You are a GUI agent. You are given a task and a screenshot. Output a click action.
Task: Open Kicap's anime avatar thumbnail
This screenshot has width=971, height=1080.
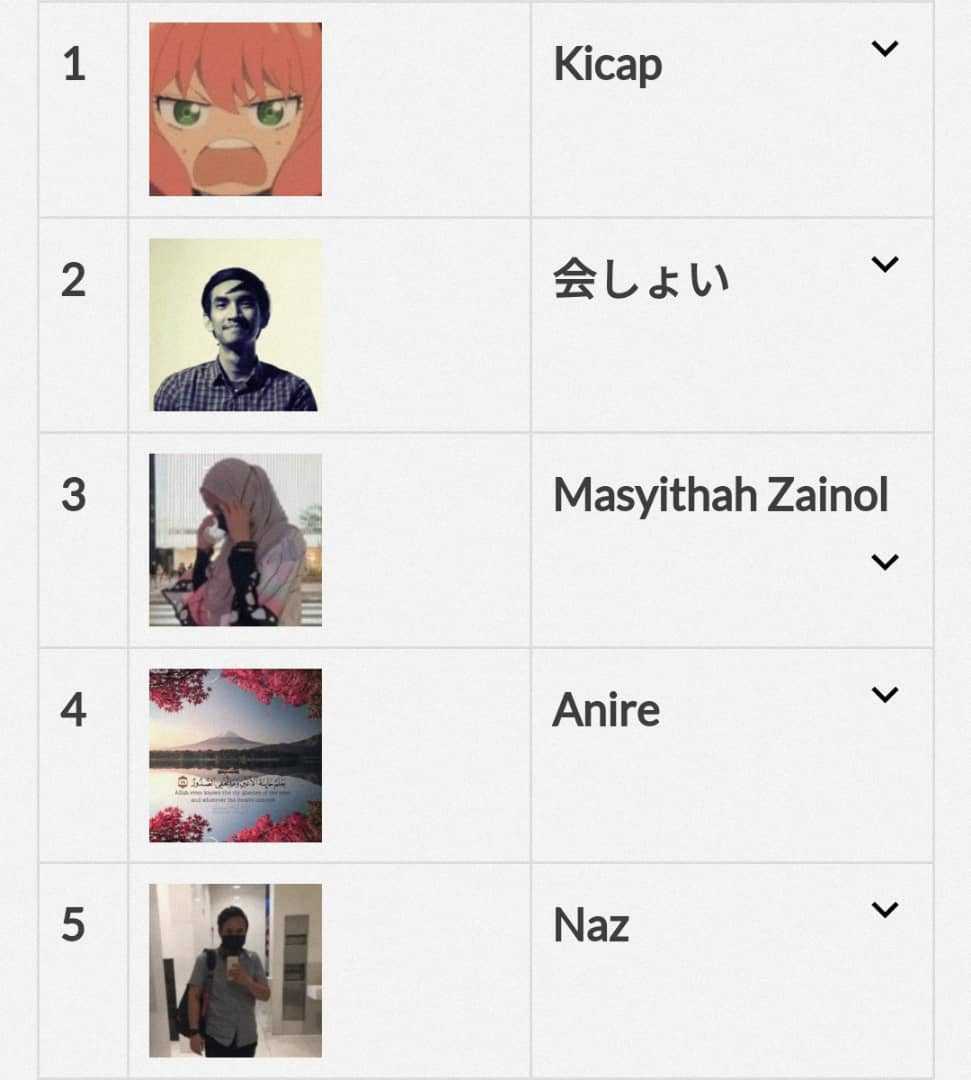236,109
